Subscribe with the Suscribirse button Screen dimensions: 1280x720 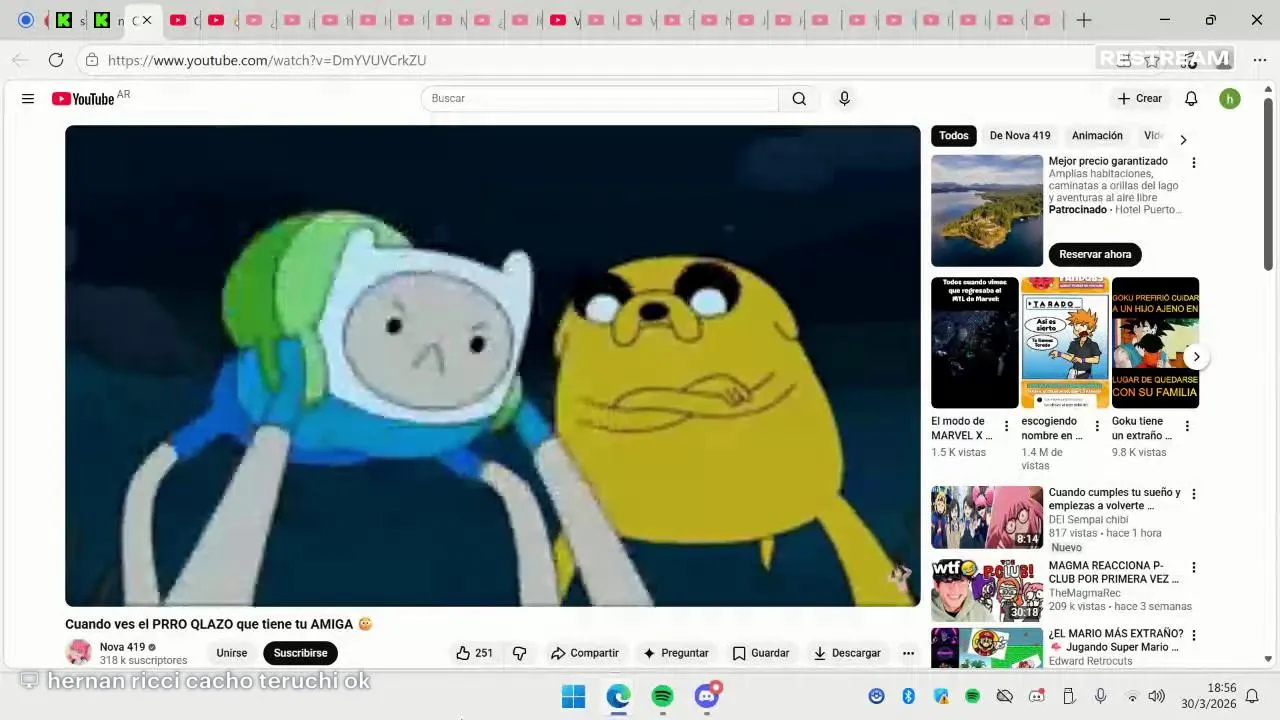coord(300,653)
